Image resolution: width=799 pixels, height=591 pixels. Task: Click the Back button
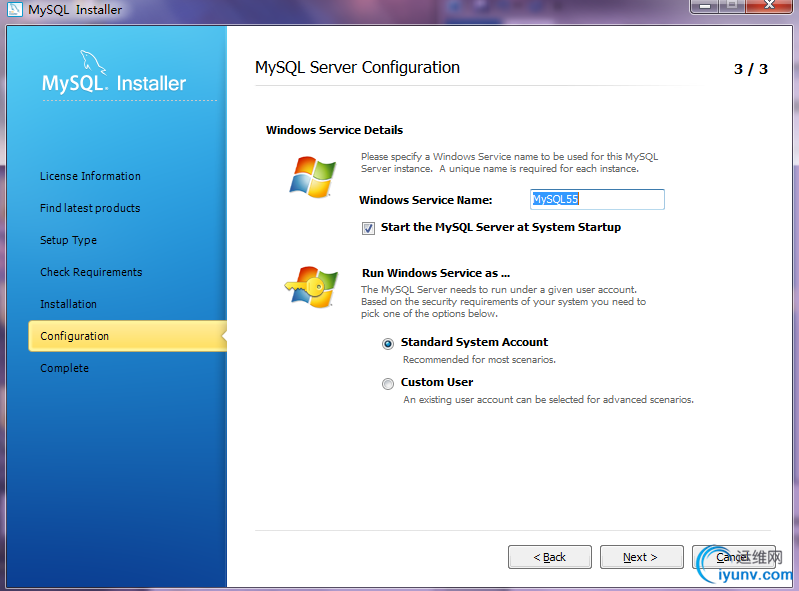coord(550,557)
